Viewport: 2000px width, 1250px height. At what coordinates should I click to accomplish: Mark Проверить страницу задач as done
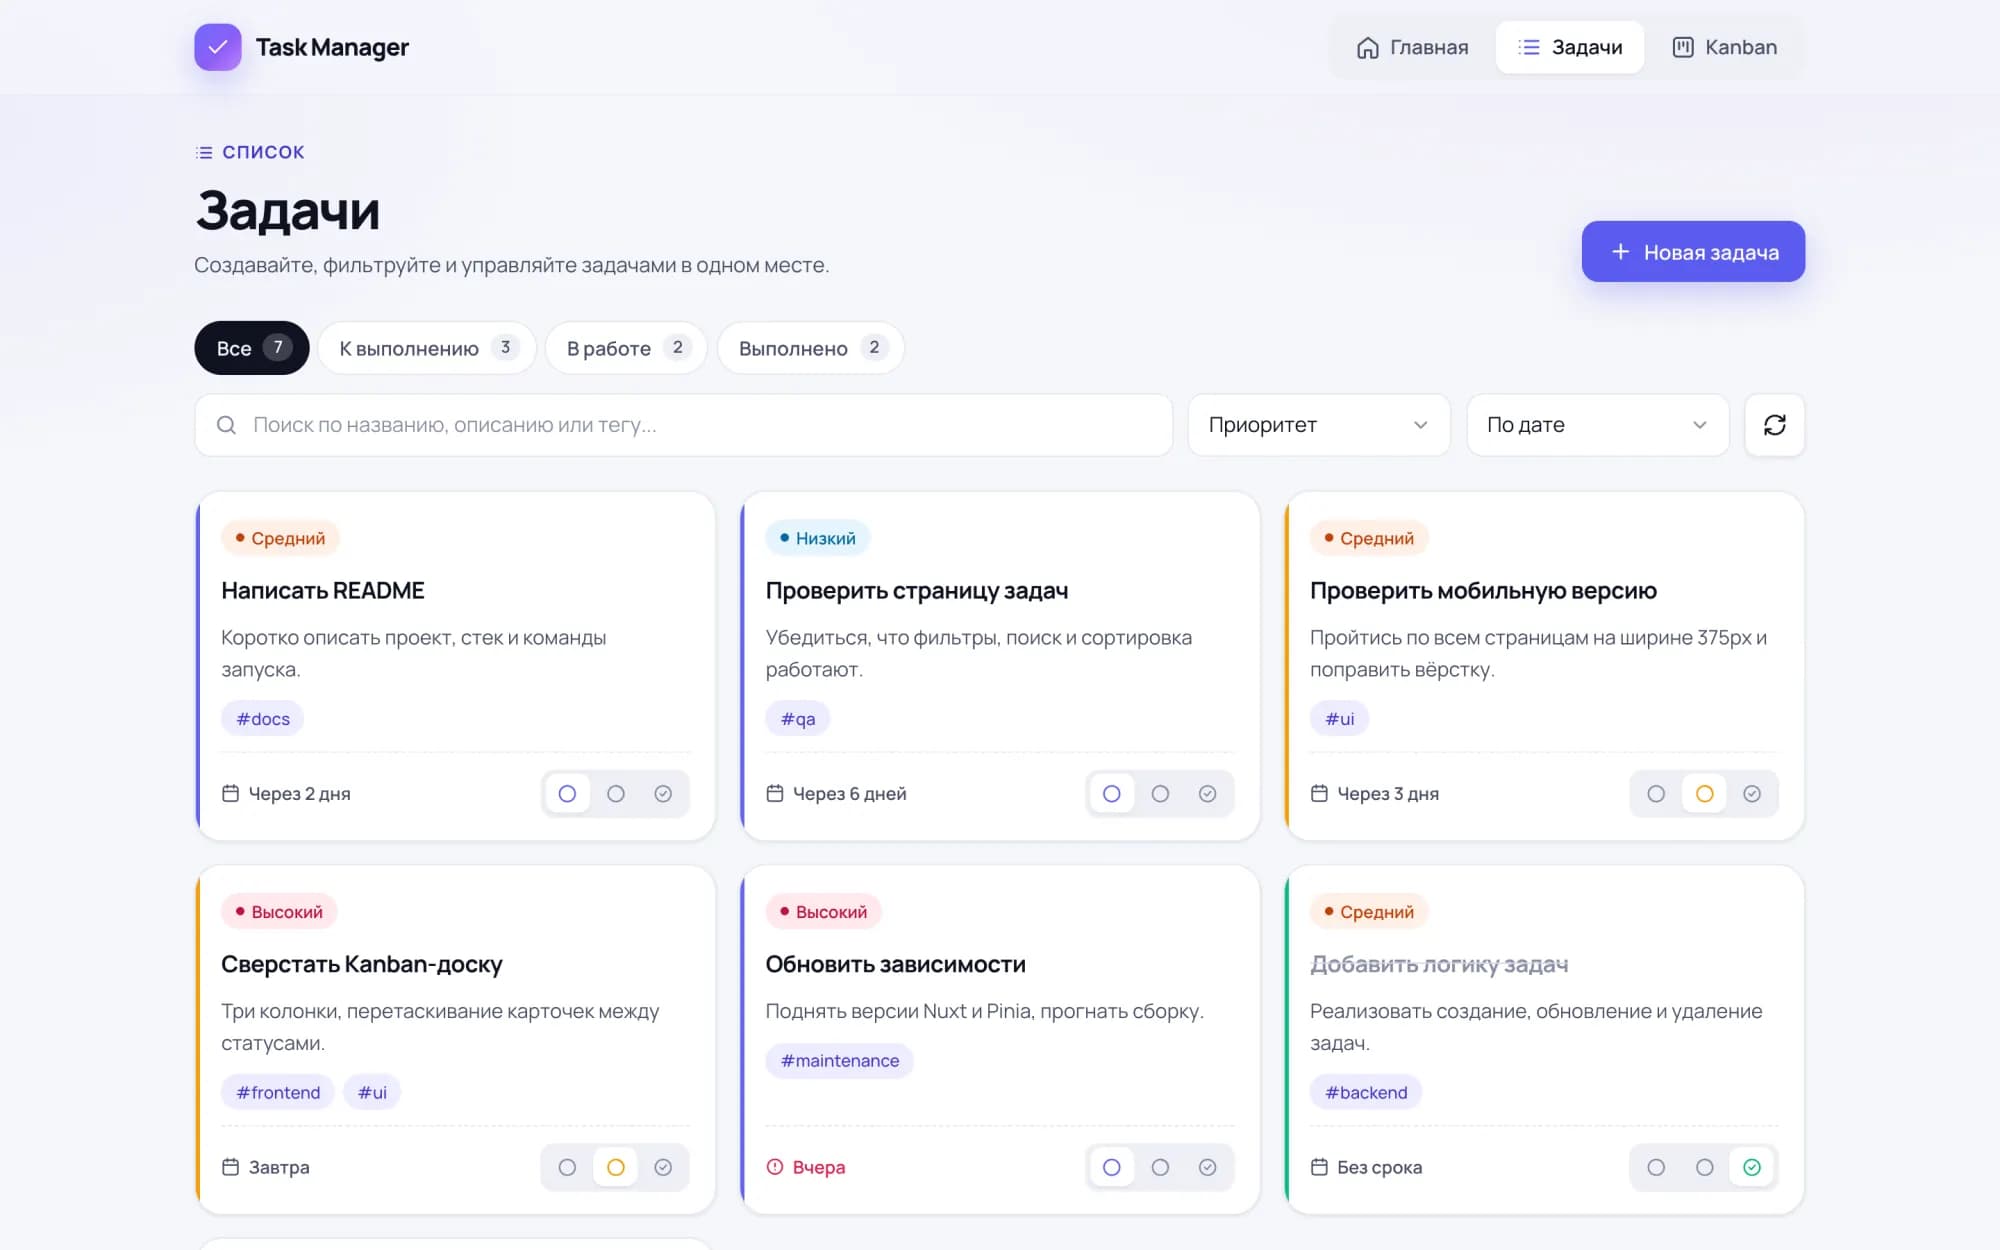click(1208, 794)
